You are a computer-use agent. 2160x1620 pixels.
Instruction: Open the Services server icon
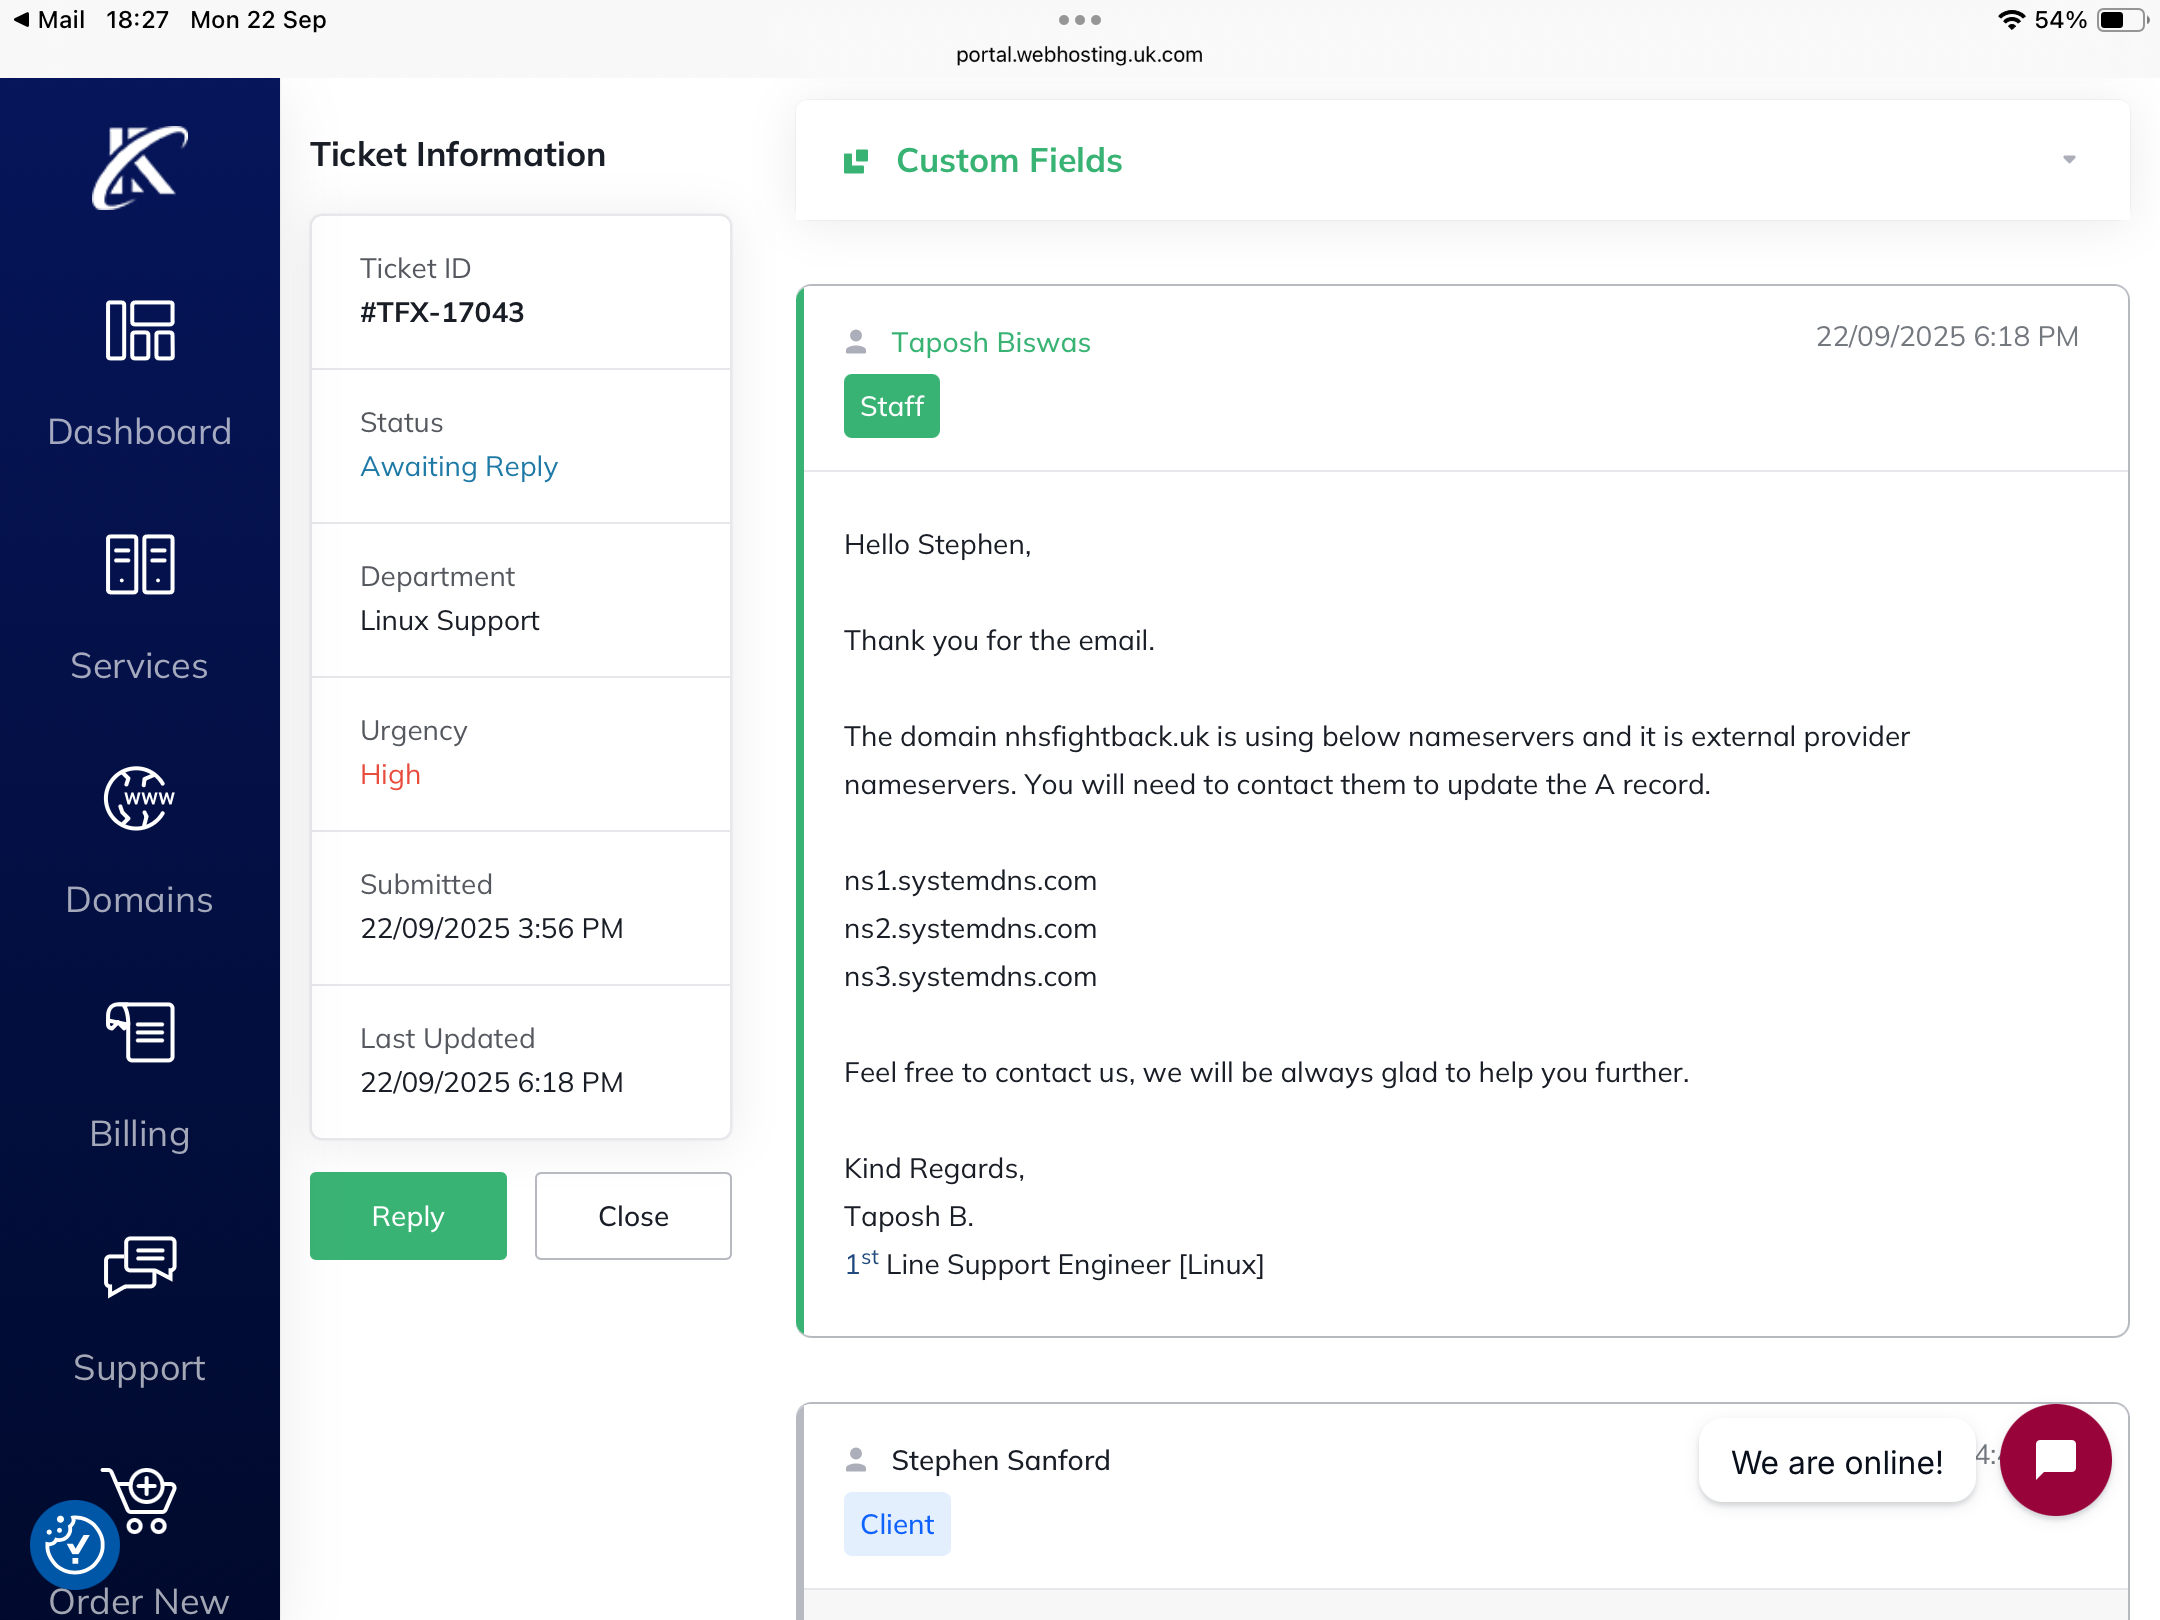[x=140, y=564]
